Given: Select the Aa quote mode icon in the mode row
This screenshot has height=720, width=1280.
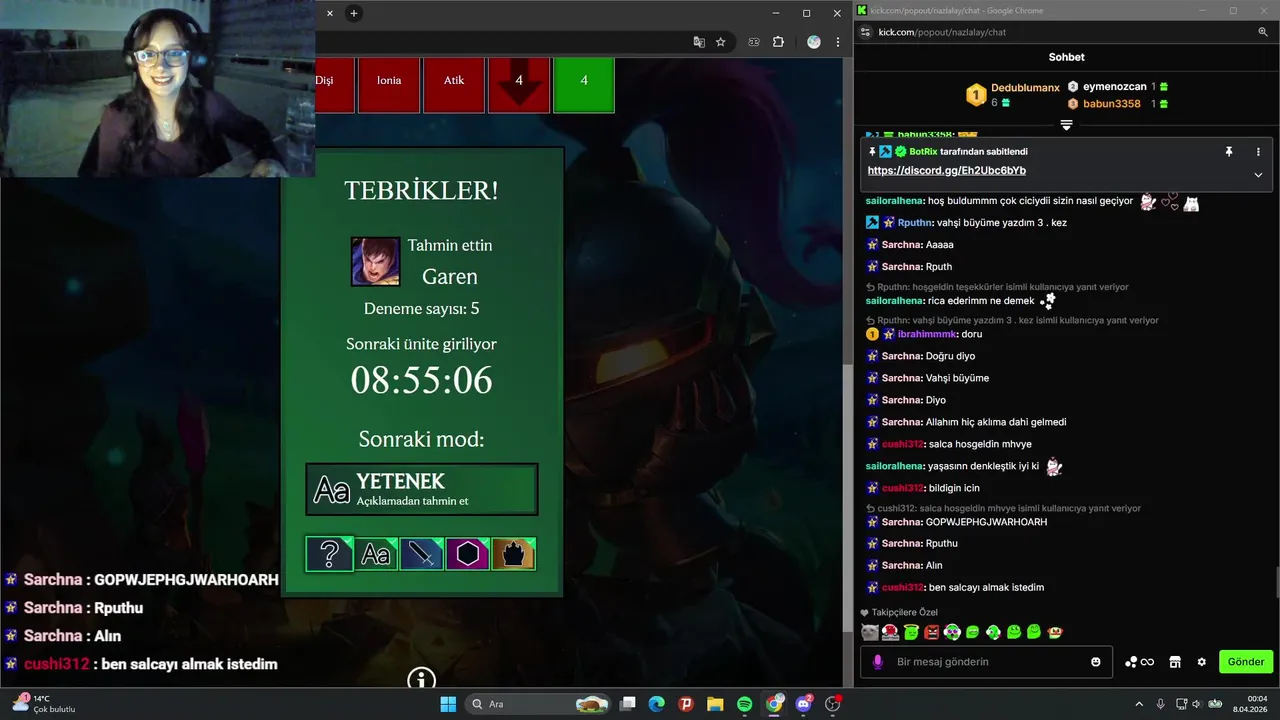Looking at the screenshot, I should point(375,553).
